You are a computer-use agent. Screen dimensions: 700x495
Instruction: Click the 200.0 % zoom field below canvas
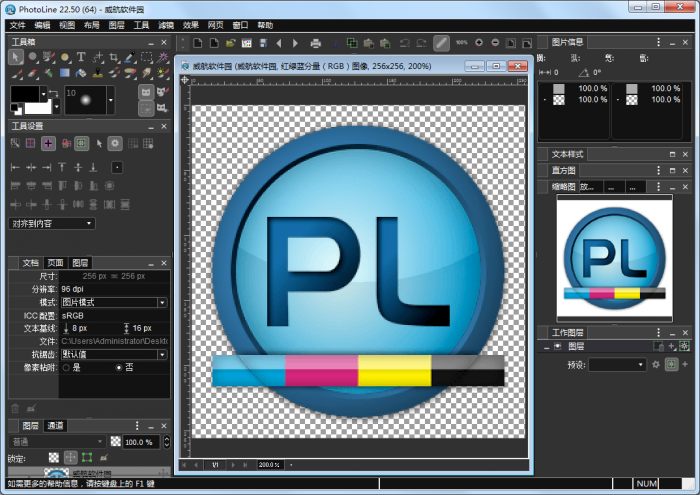[270, 465]
